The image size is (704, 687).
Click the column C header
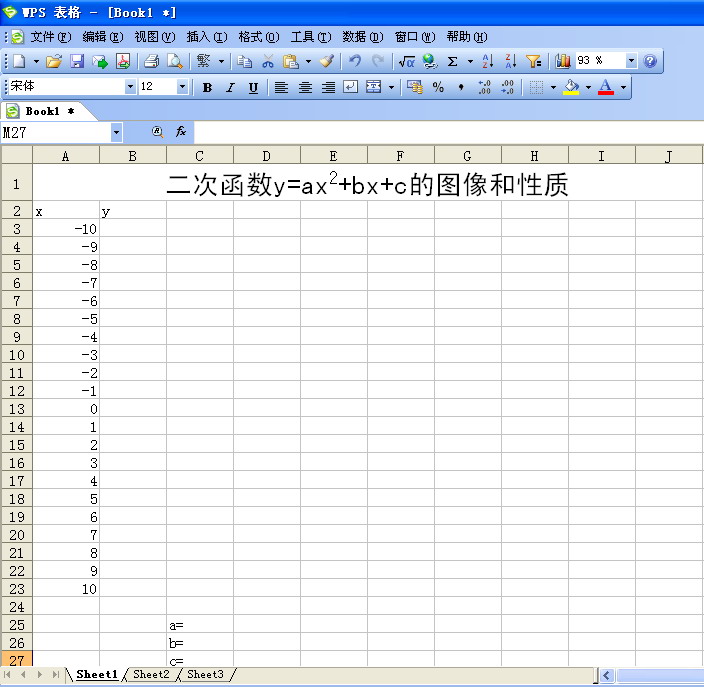click(200, 155)
